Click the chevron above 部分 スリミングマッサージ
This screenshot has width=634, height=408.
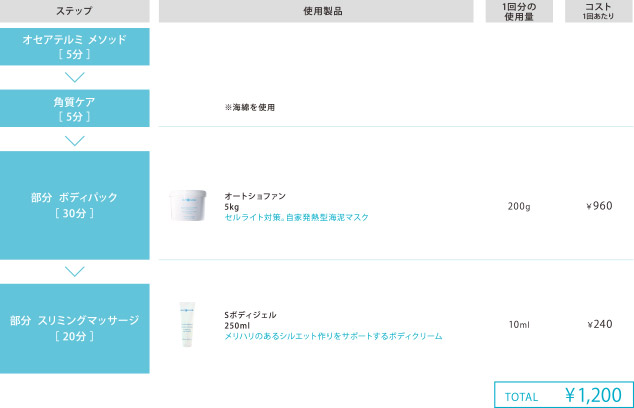point(74,272)
